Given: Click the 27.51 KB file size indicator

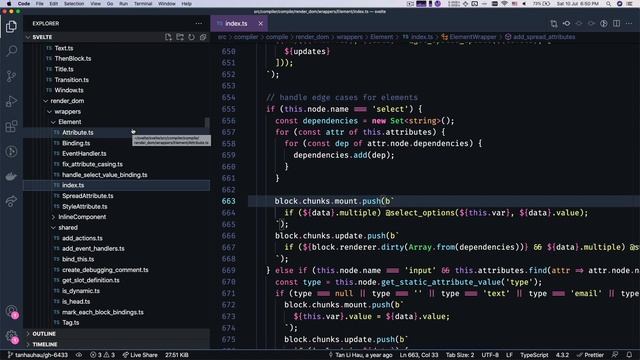Looking at the screenshot, I should tap(177, 355).
